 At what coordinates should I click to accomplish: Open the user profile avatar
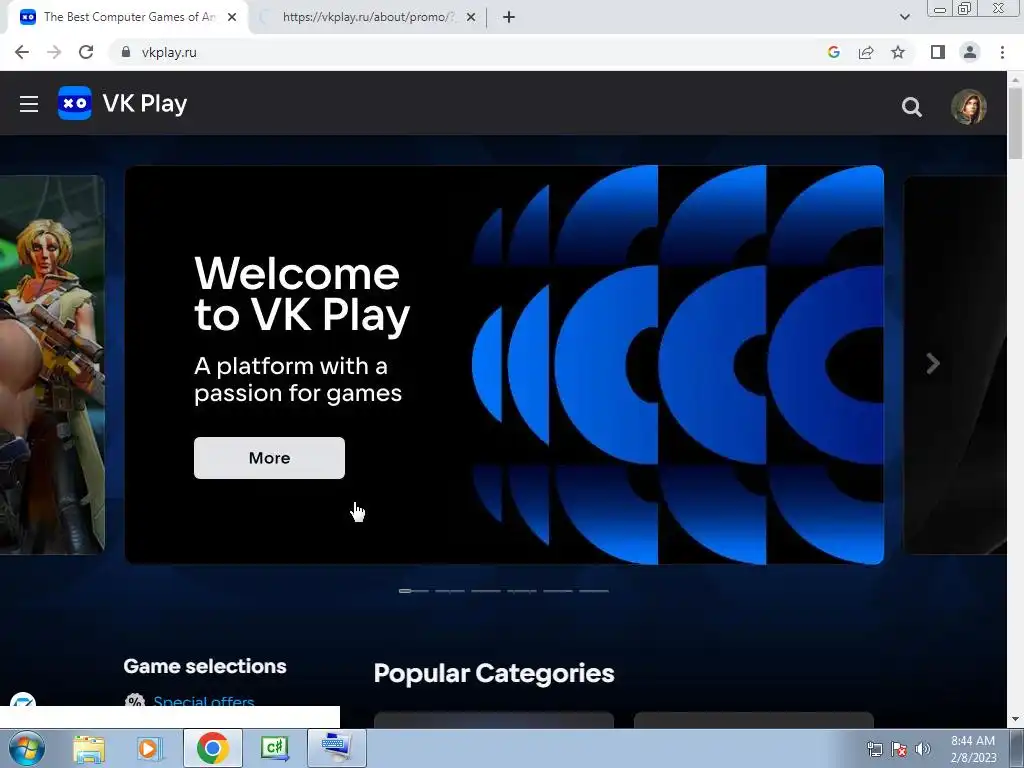(x=968, y=106)
